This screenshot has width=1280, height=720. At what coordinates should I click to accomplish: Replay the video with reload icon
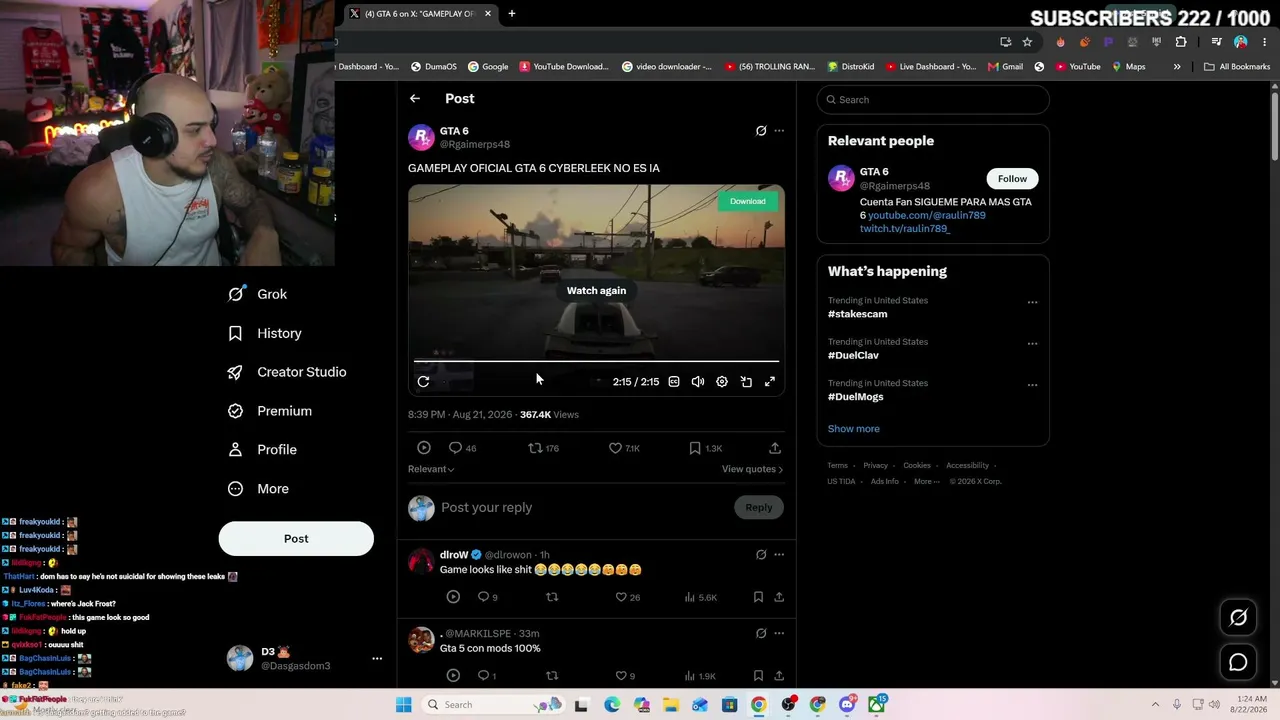pyautogui.click(x=423, y=381)
